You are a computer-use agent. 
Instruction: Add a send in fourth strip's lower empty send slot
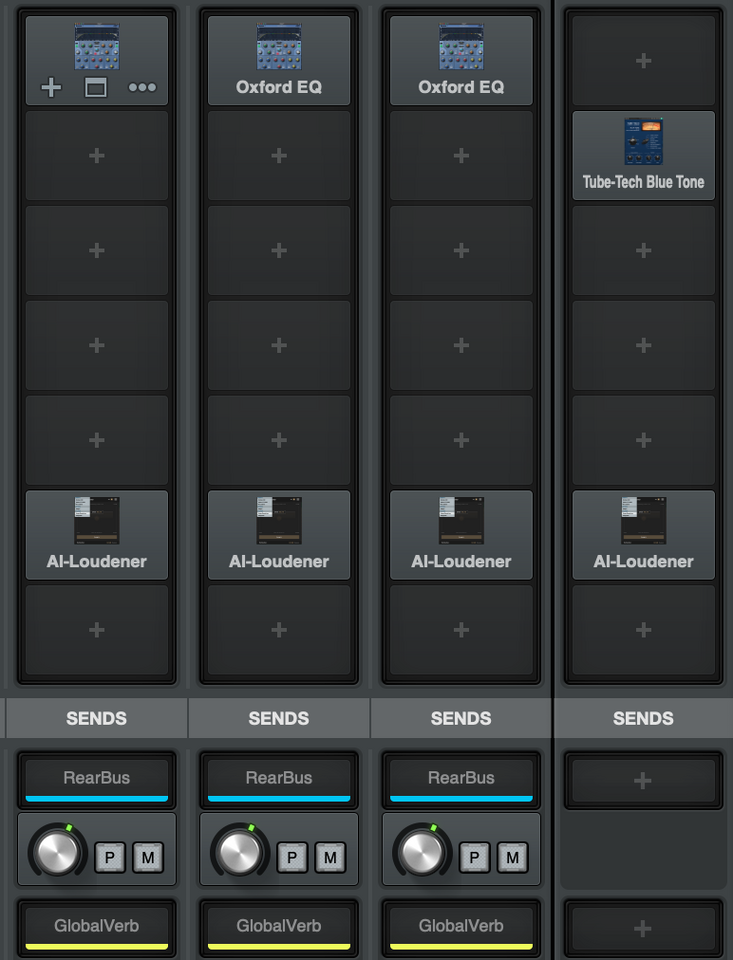pos(643,929)
